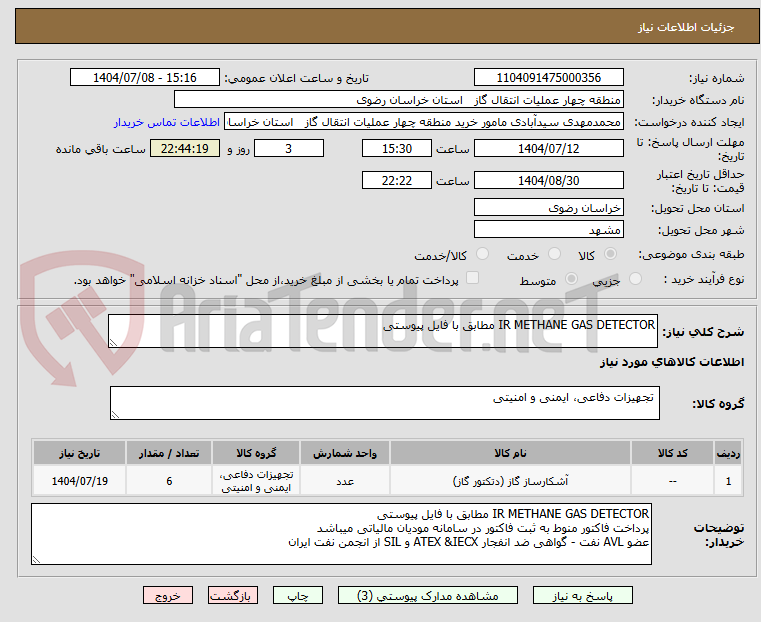Click the تاریخ نیاز column header
The width and height of the screenshot is (761, 622).
point(80,453)
